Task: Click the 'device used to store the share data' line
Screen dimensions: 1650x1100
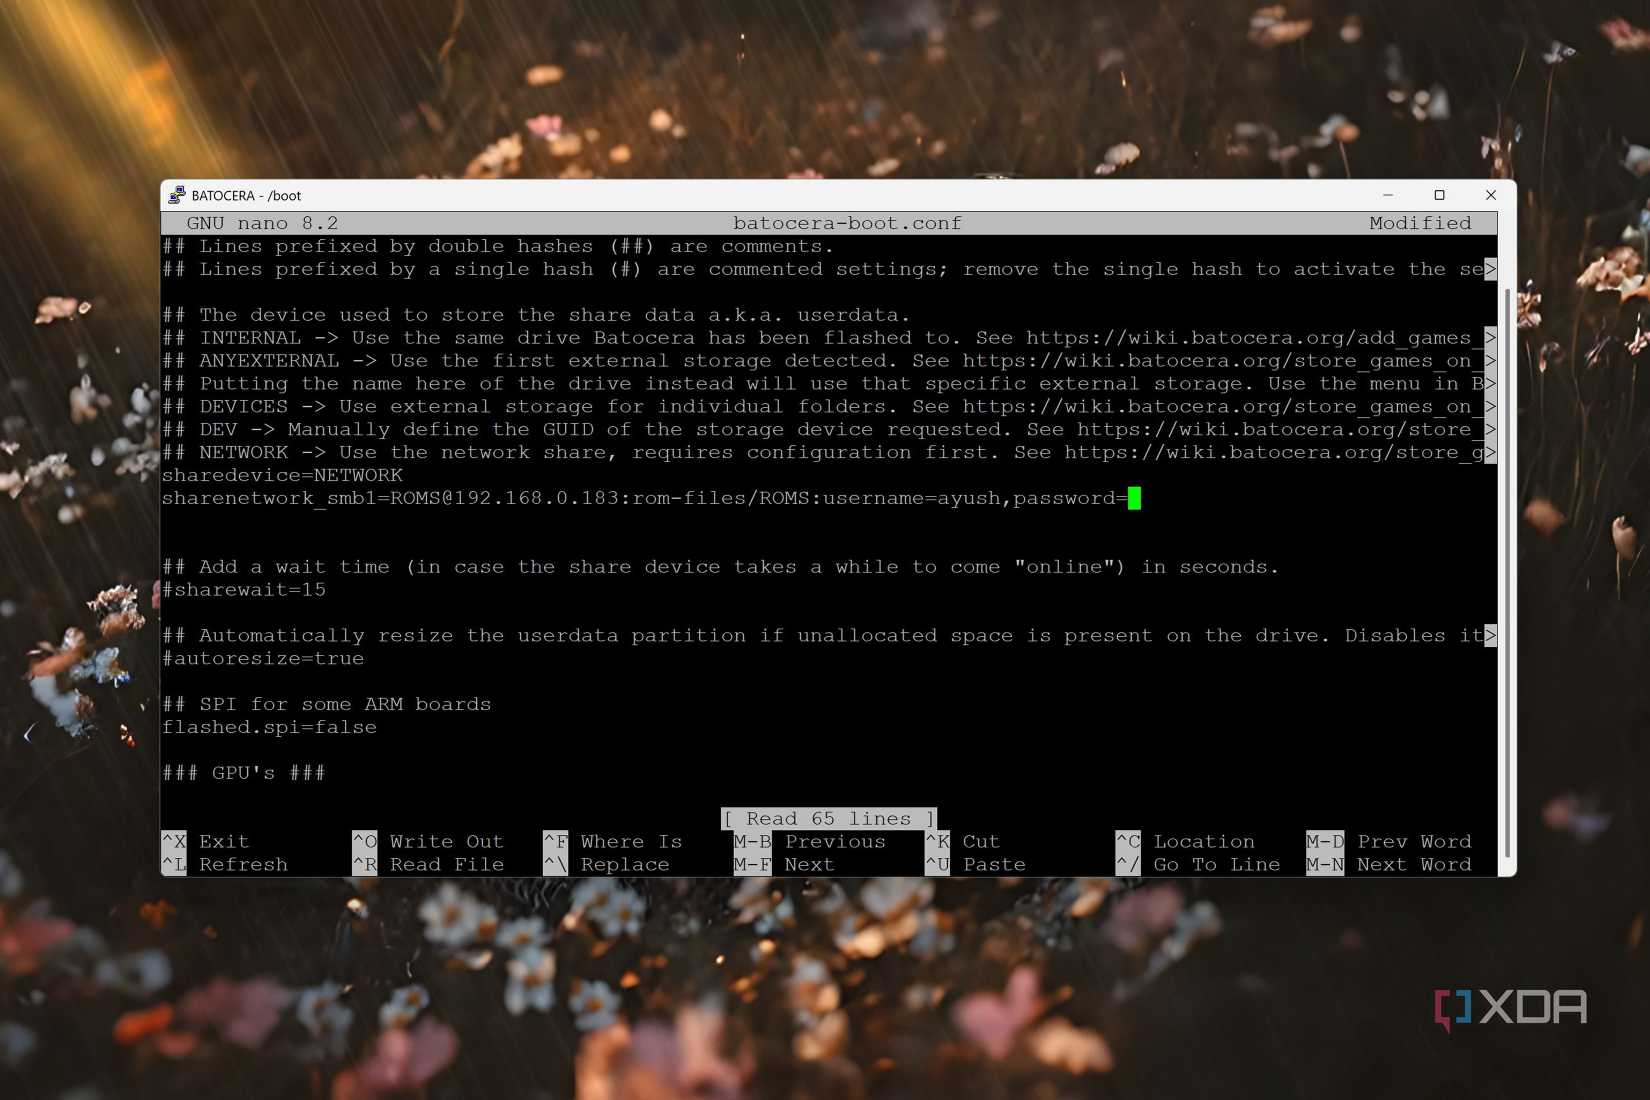Action: click(x=536, y=315)
